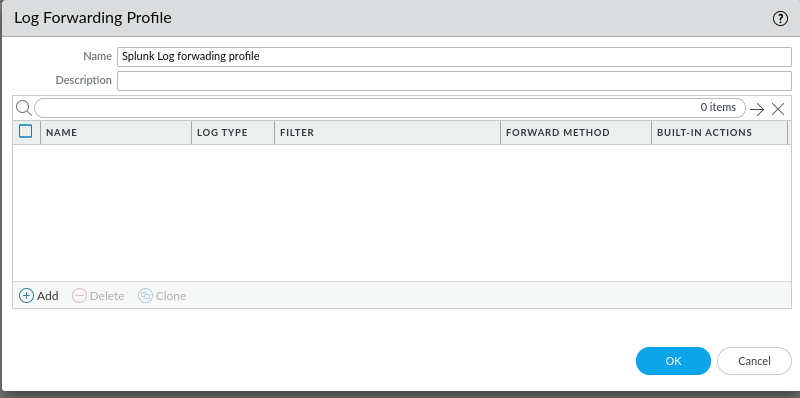Image resolution: width=800 pixels, height=398 pixels.
Task: Click the Delete minus icon
Action: point(80,296)
